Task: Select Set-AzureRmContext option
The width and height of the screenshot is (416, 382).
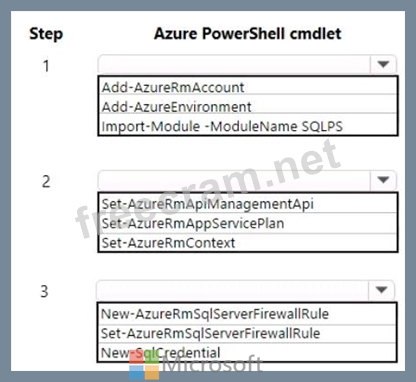Action: pyautogui.click(x=248, y=242)
